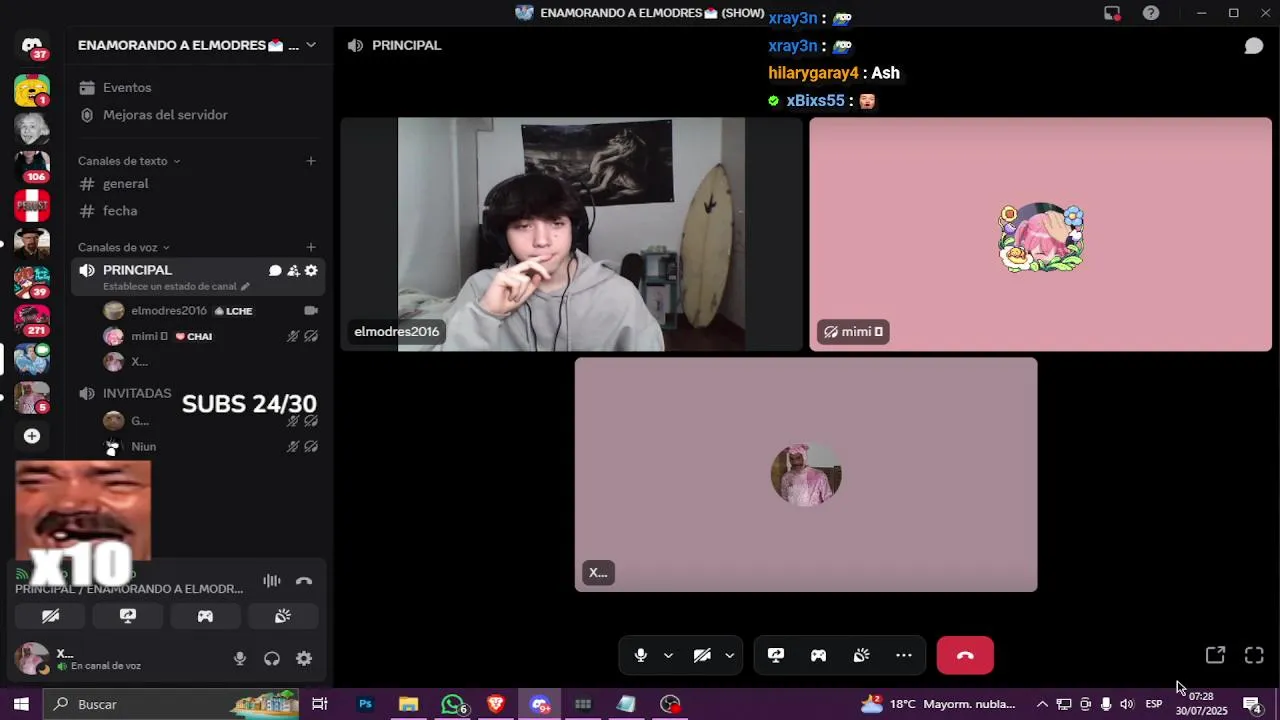This screenshot has height=720, width=1280.
Task: Open soundboard from the call control bar
Action: click(861, 655)
